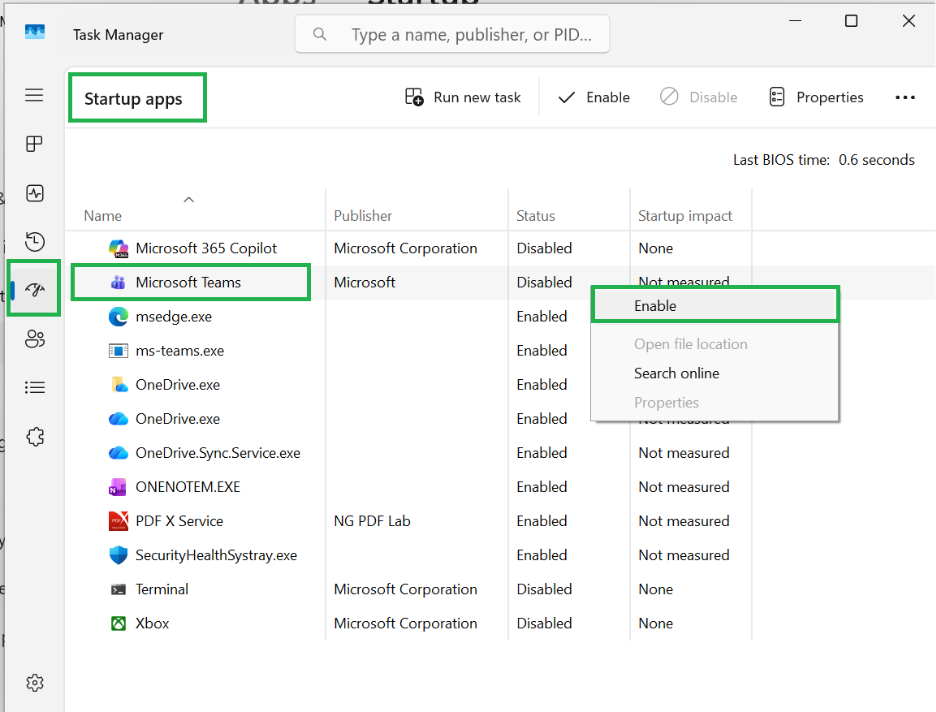Select the Microsoft 365 Copilot row name
This screenshot has width=936, height=712.
click(x=206, y=248)
